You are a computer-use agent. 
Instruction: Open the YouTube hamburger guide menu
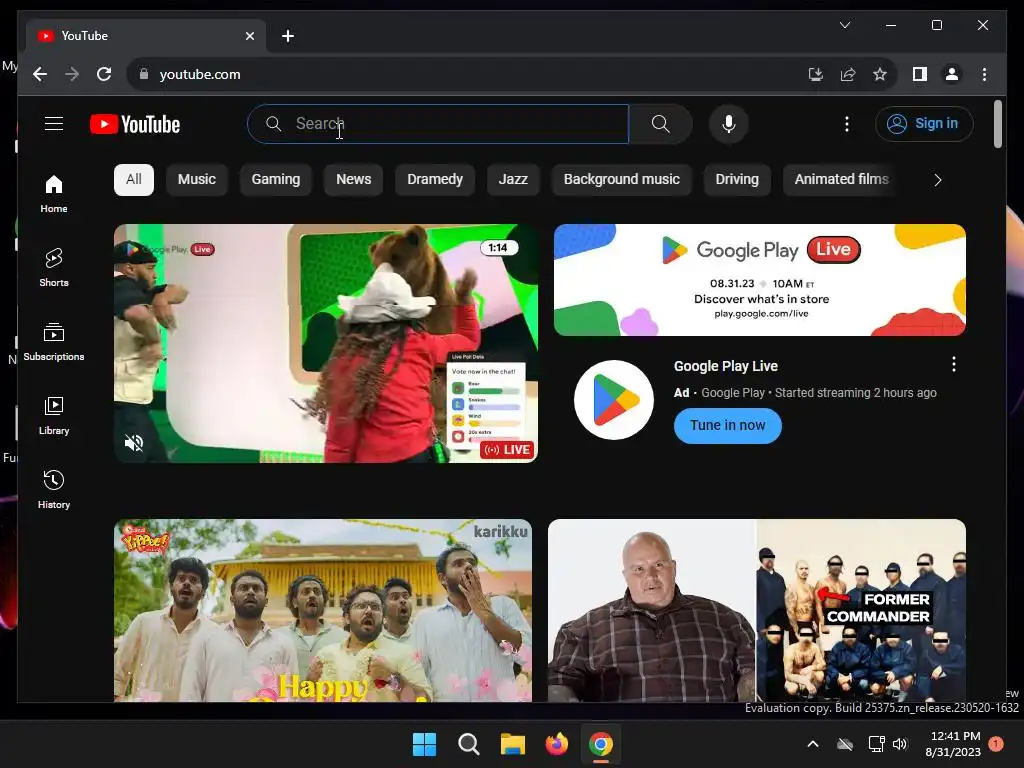54,123
